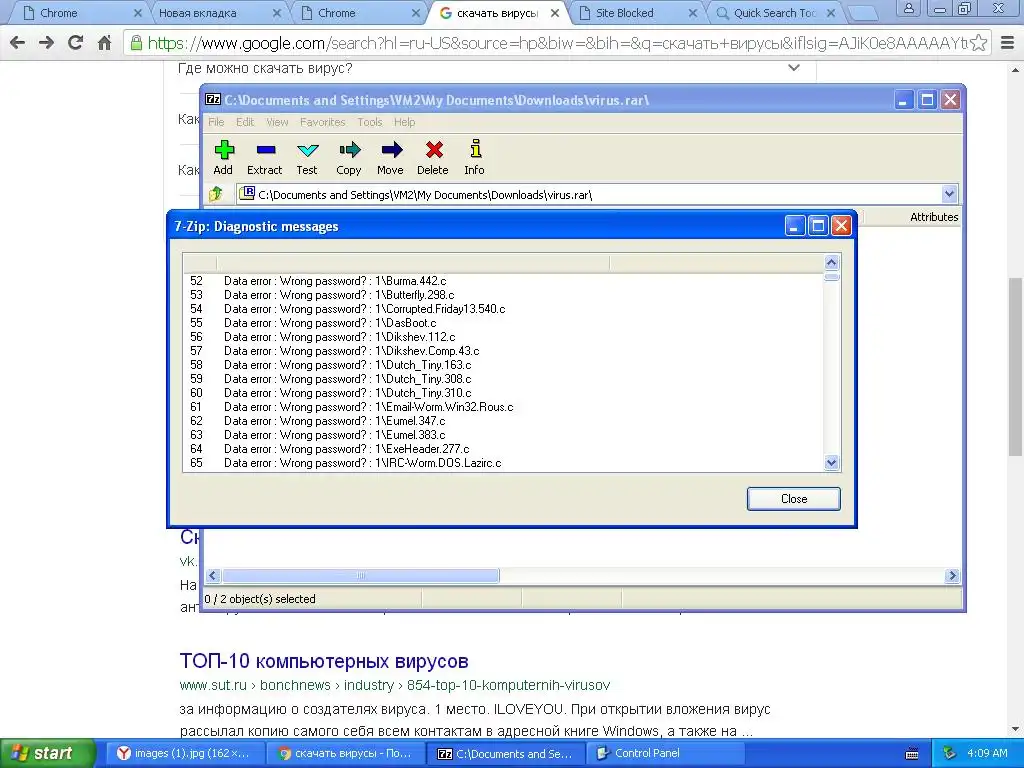Click the Chrome user profile icon

tap(908, 8)
